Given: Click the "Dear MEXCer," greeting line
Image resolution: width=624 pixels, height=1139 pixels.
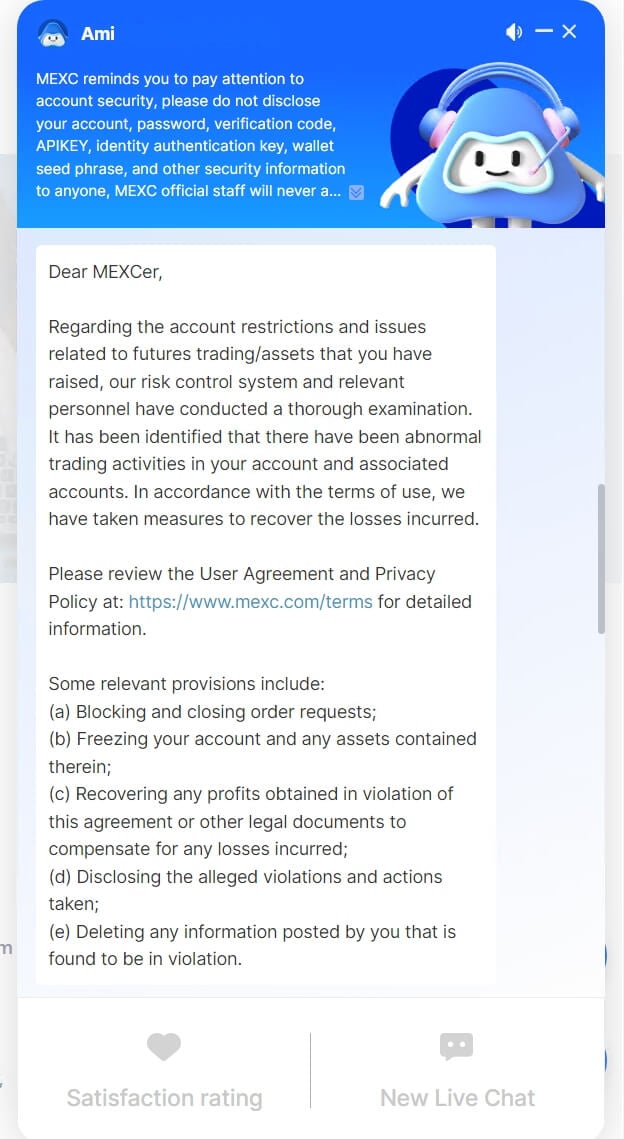Looking at the screenshot, I should [105, 271].
